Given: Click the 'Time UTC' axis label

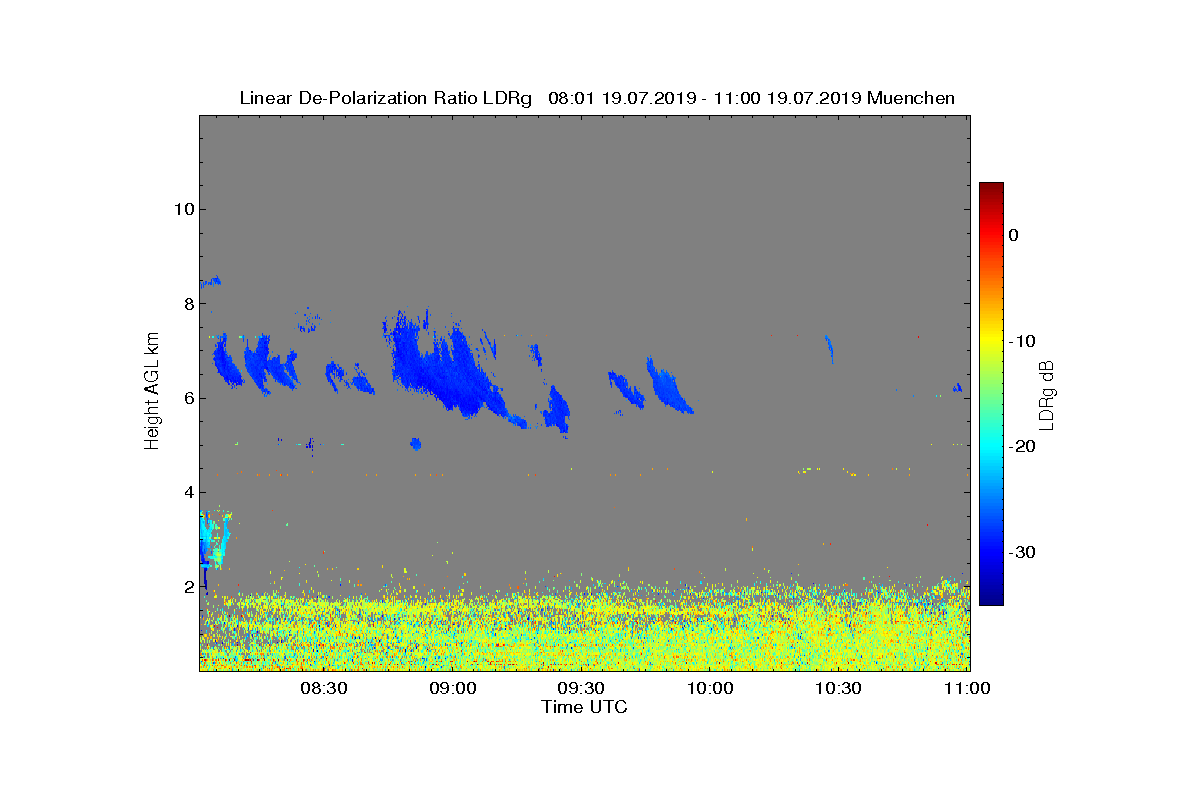Looking at the screenshot, I should [585, 707].
